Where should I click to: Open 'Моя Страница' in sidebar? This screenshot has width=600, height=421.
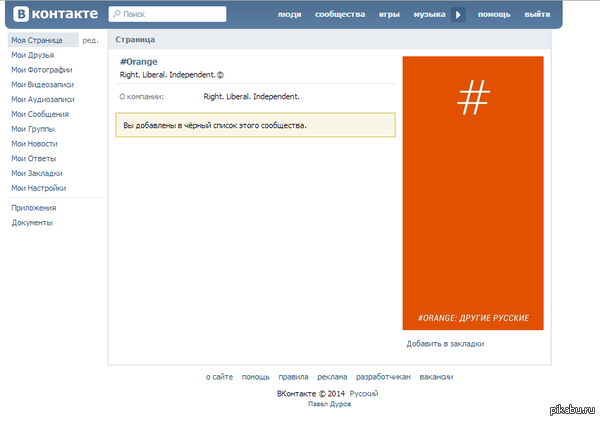click(37, 40)
